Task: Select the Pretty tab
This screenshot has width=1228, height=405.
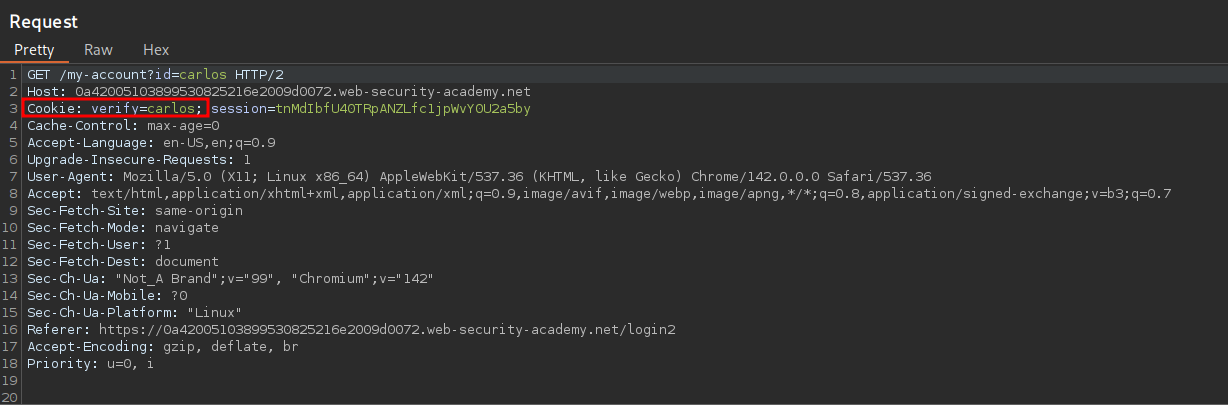Action: click(x=34, y=49)
